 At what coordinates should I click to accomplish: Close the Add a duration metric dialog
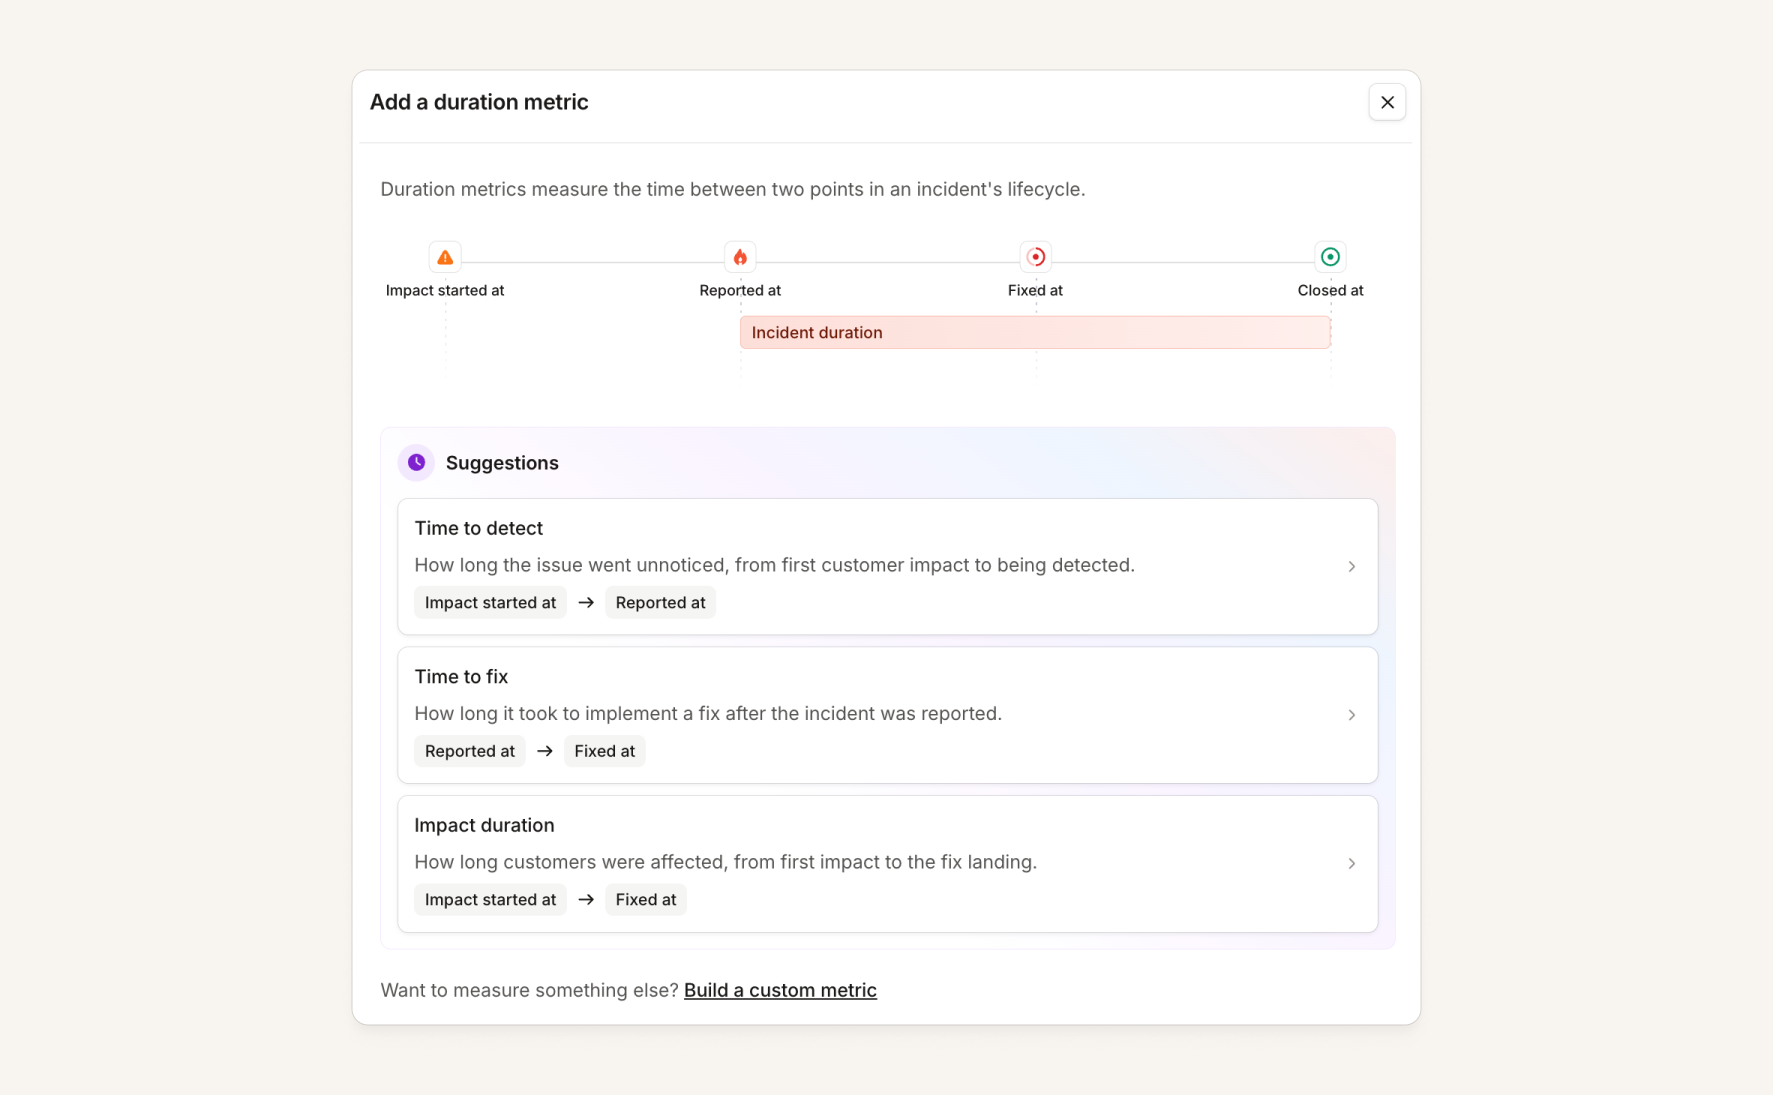(1387, 102)
